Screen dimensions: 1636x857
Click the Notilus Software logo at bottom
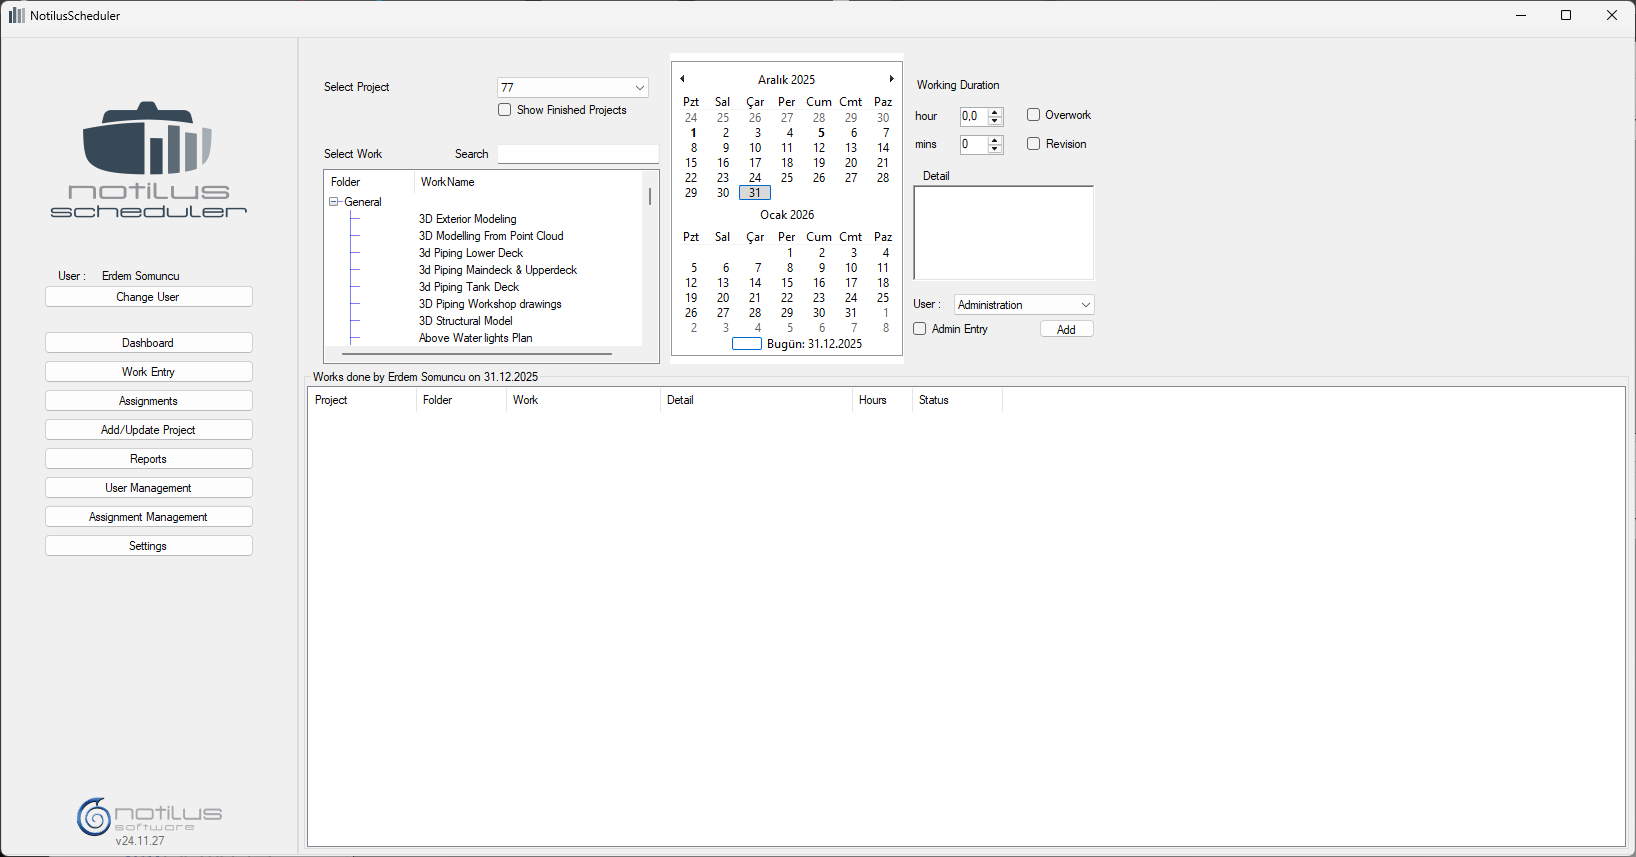149,816
